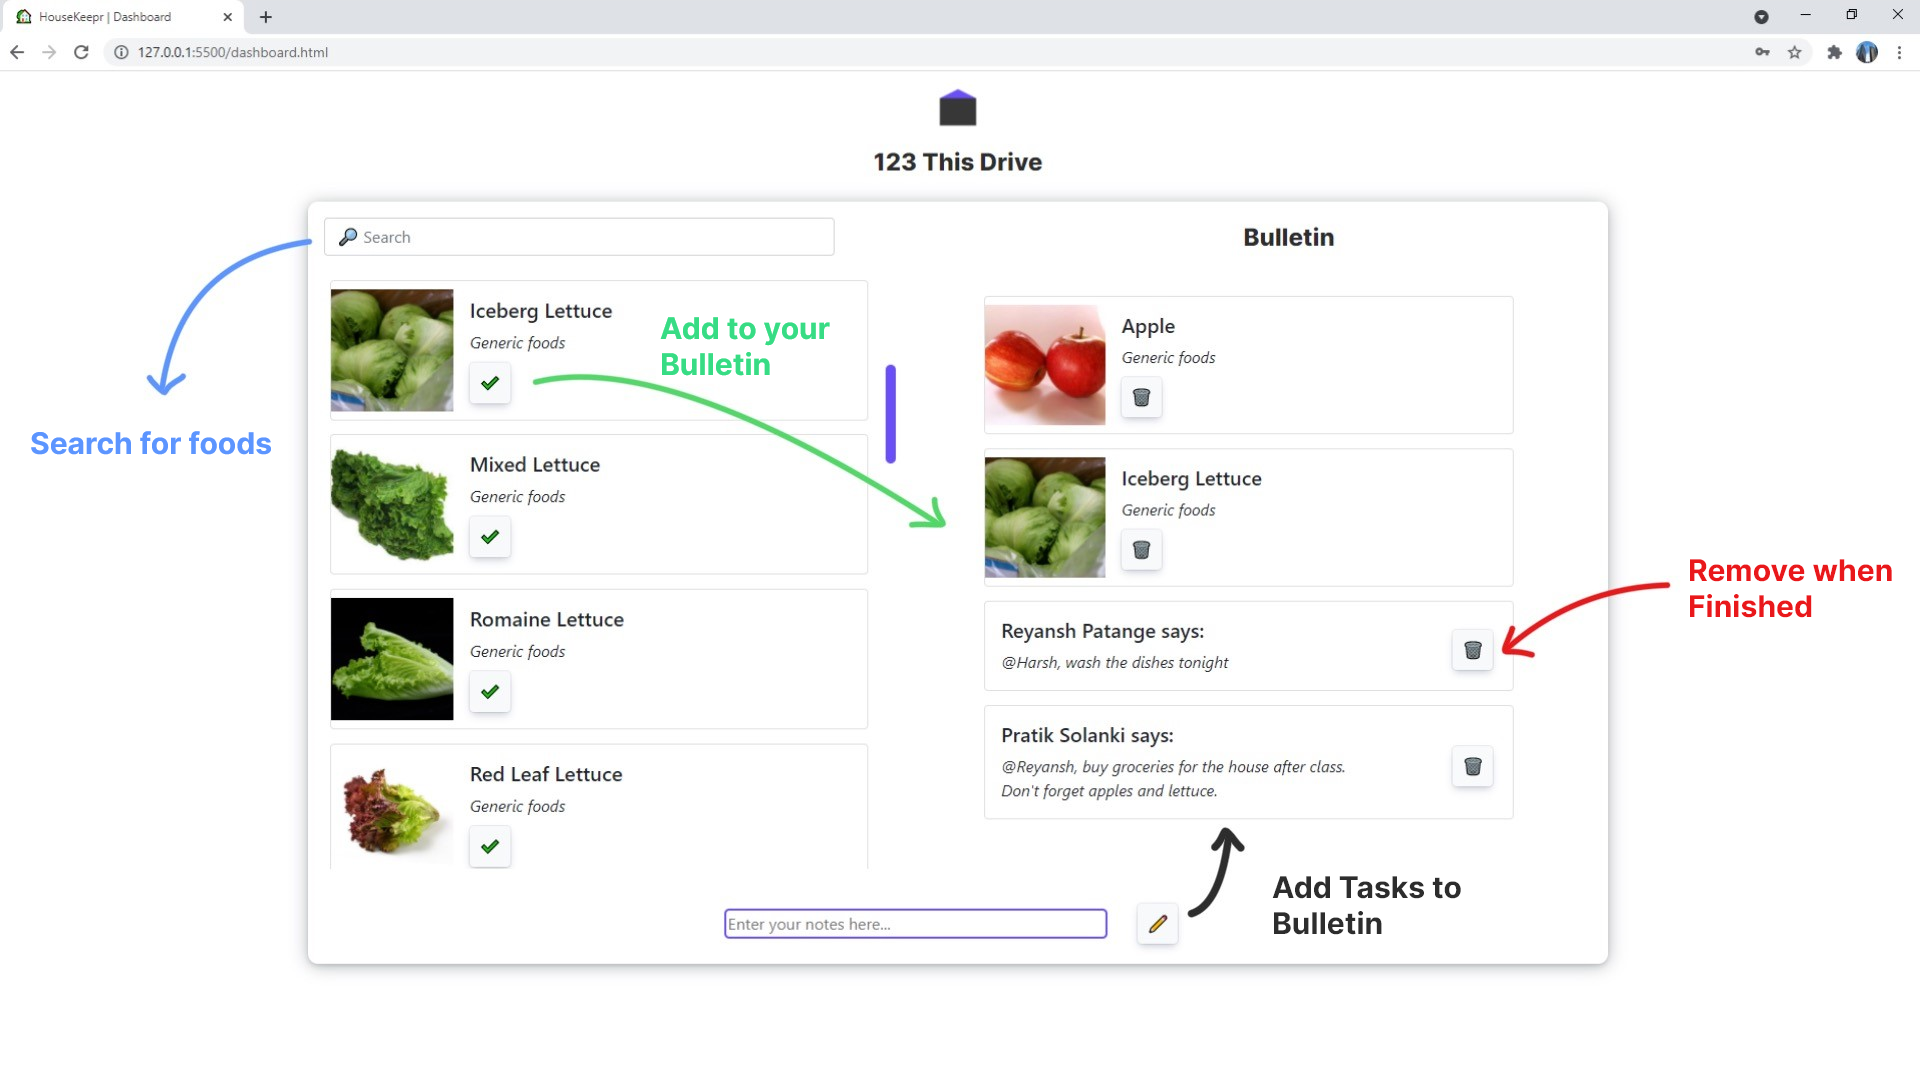Reload the dashboard page
The height and width of the screenshot is (1080, 1920).
tap(81, 52)
